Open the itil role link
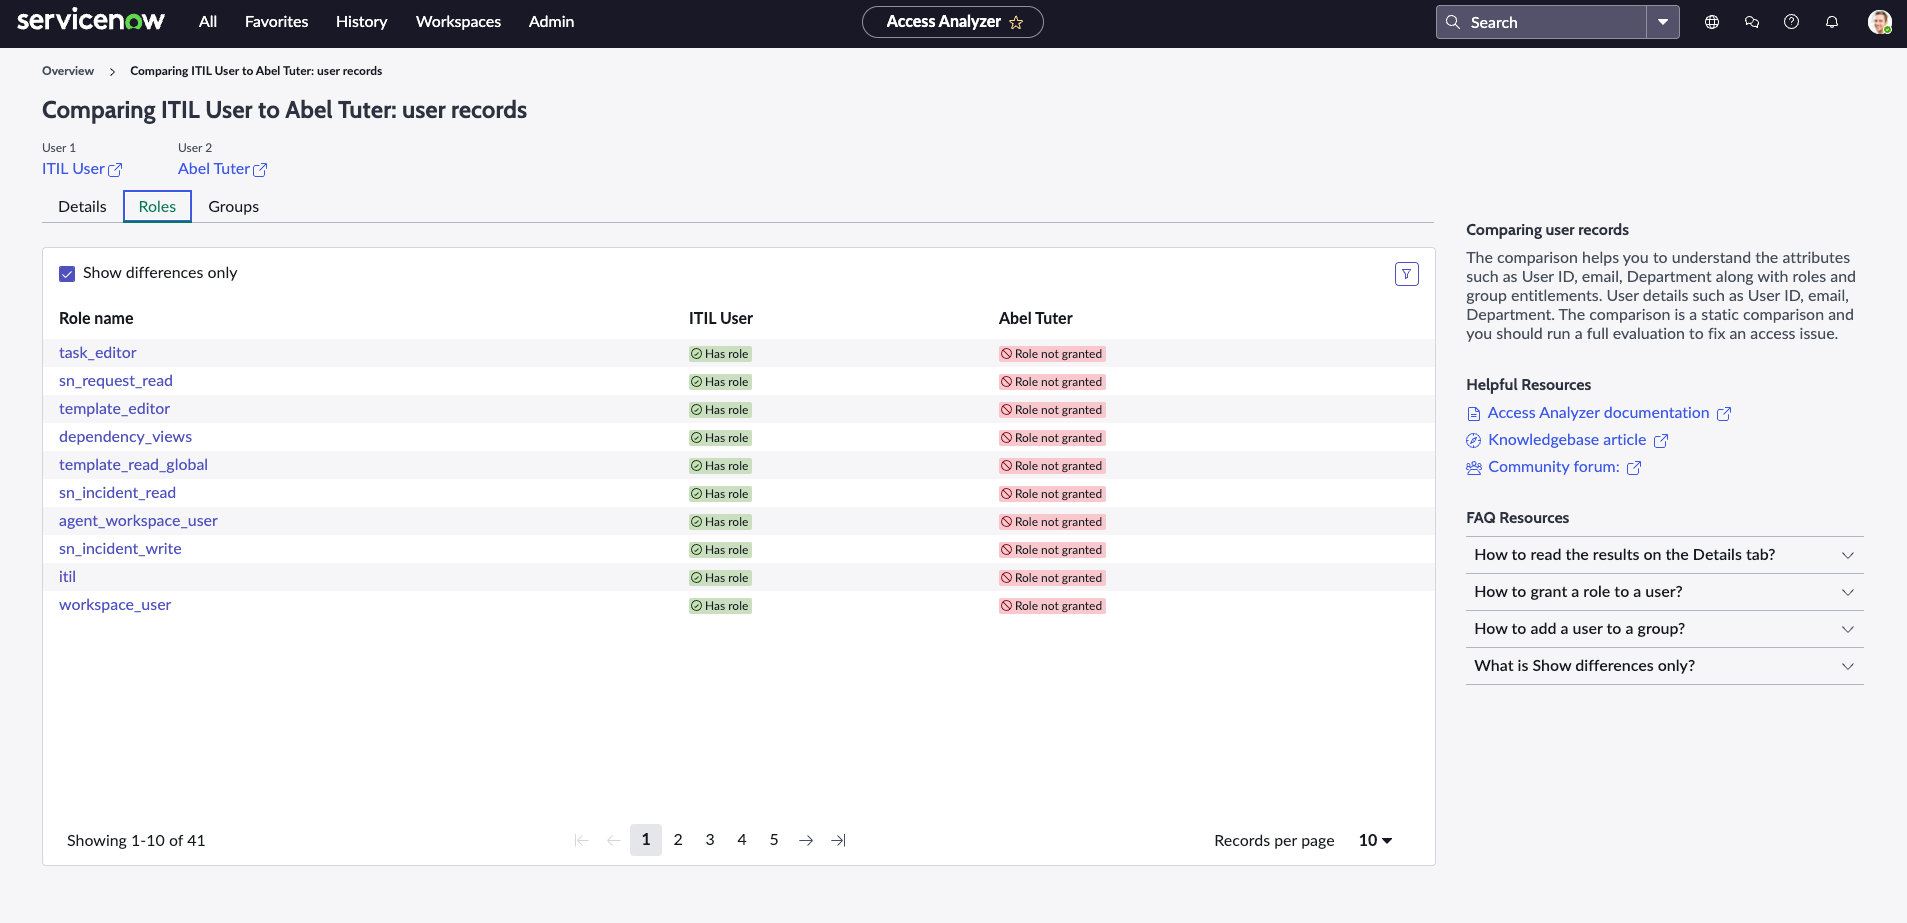The image size is (1907, 923). 67,577
